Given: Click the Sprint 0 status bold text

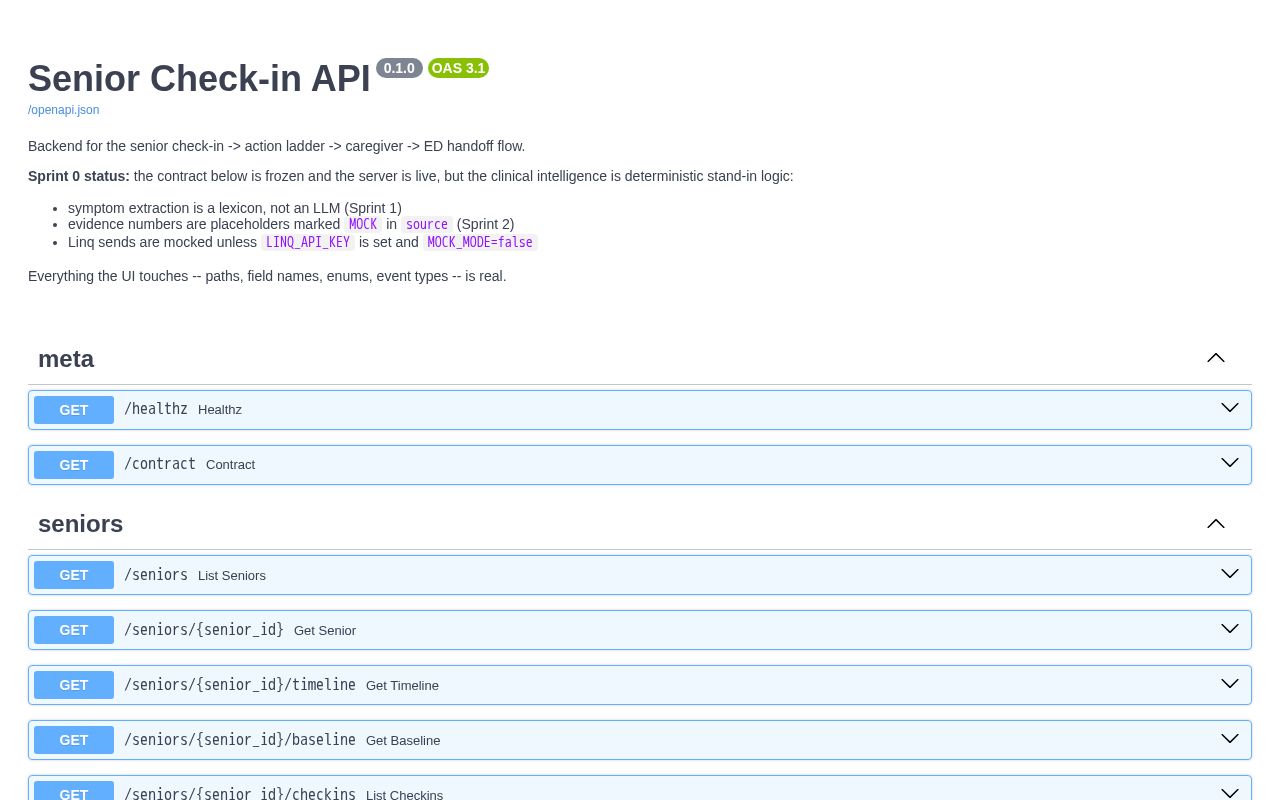Looking at the screenshot, I should point(79,176).
